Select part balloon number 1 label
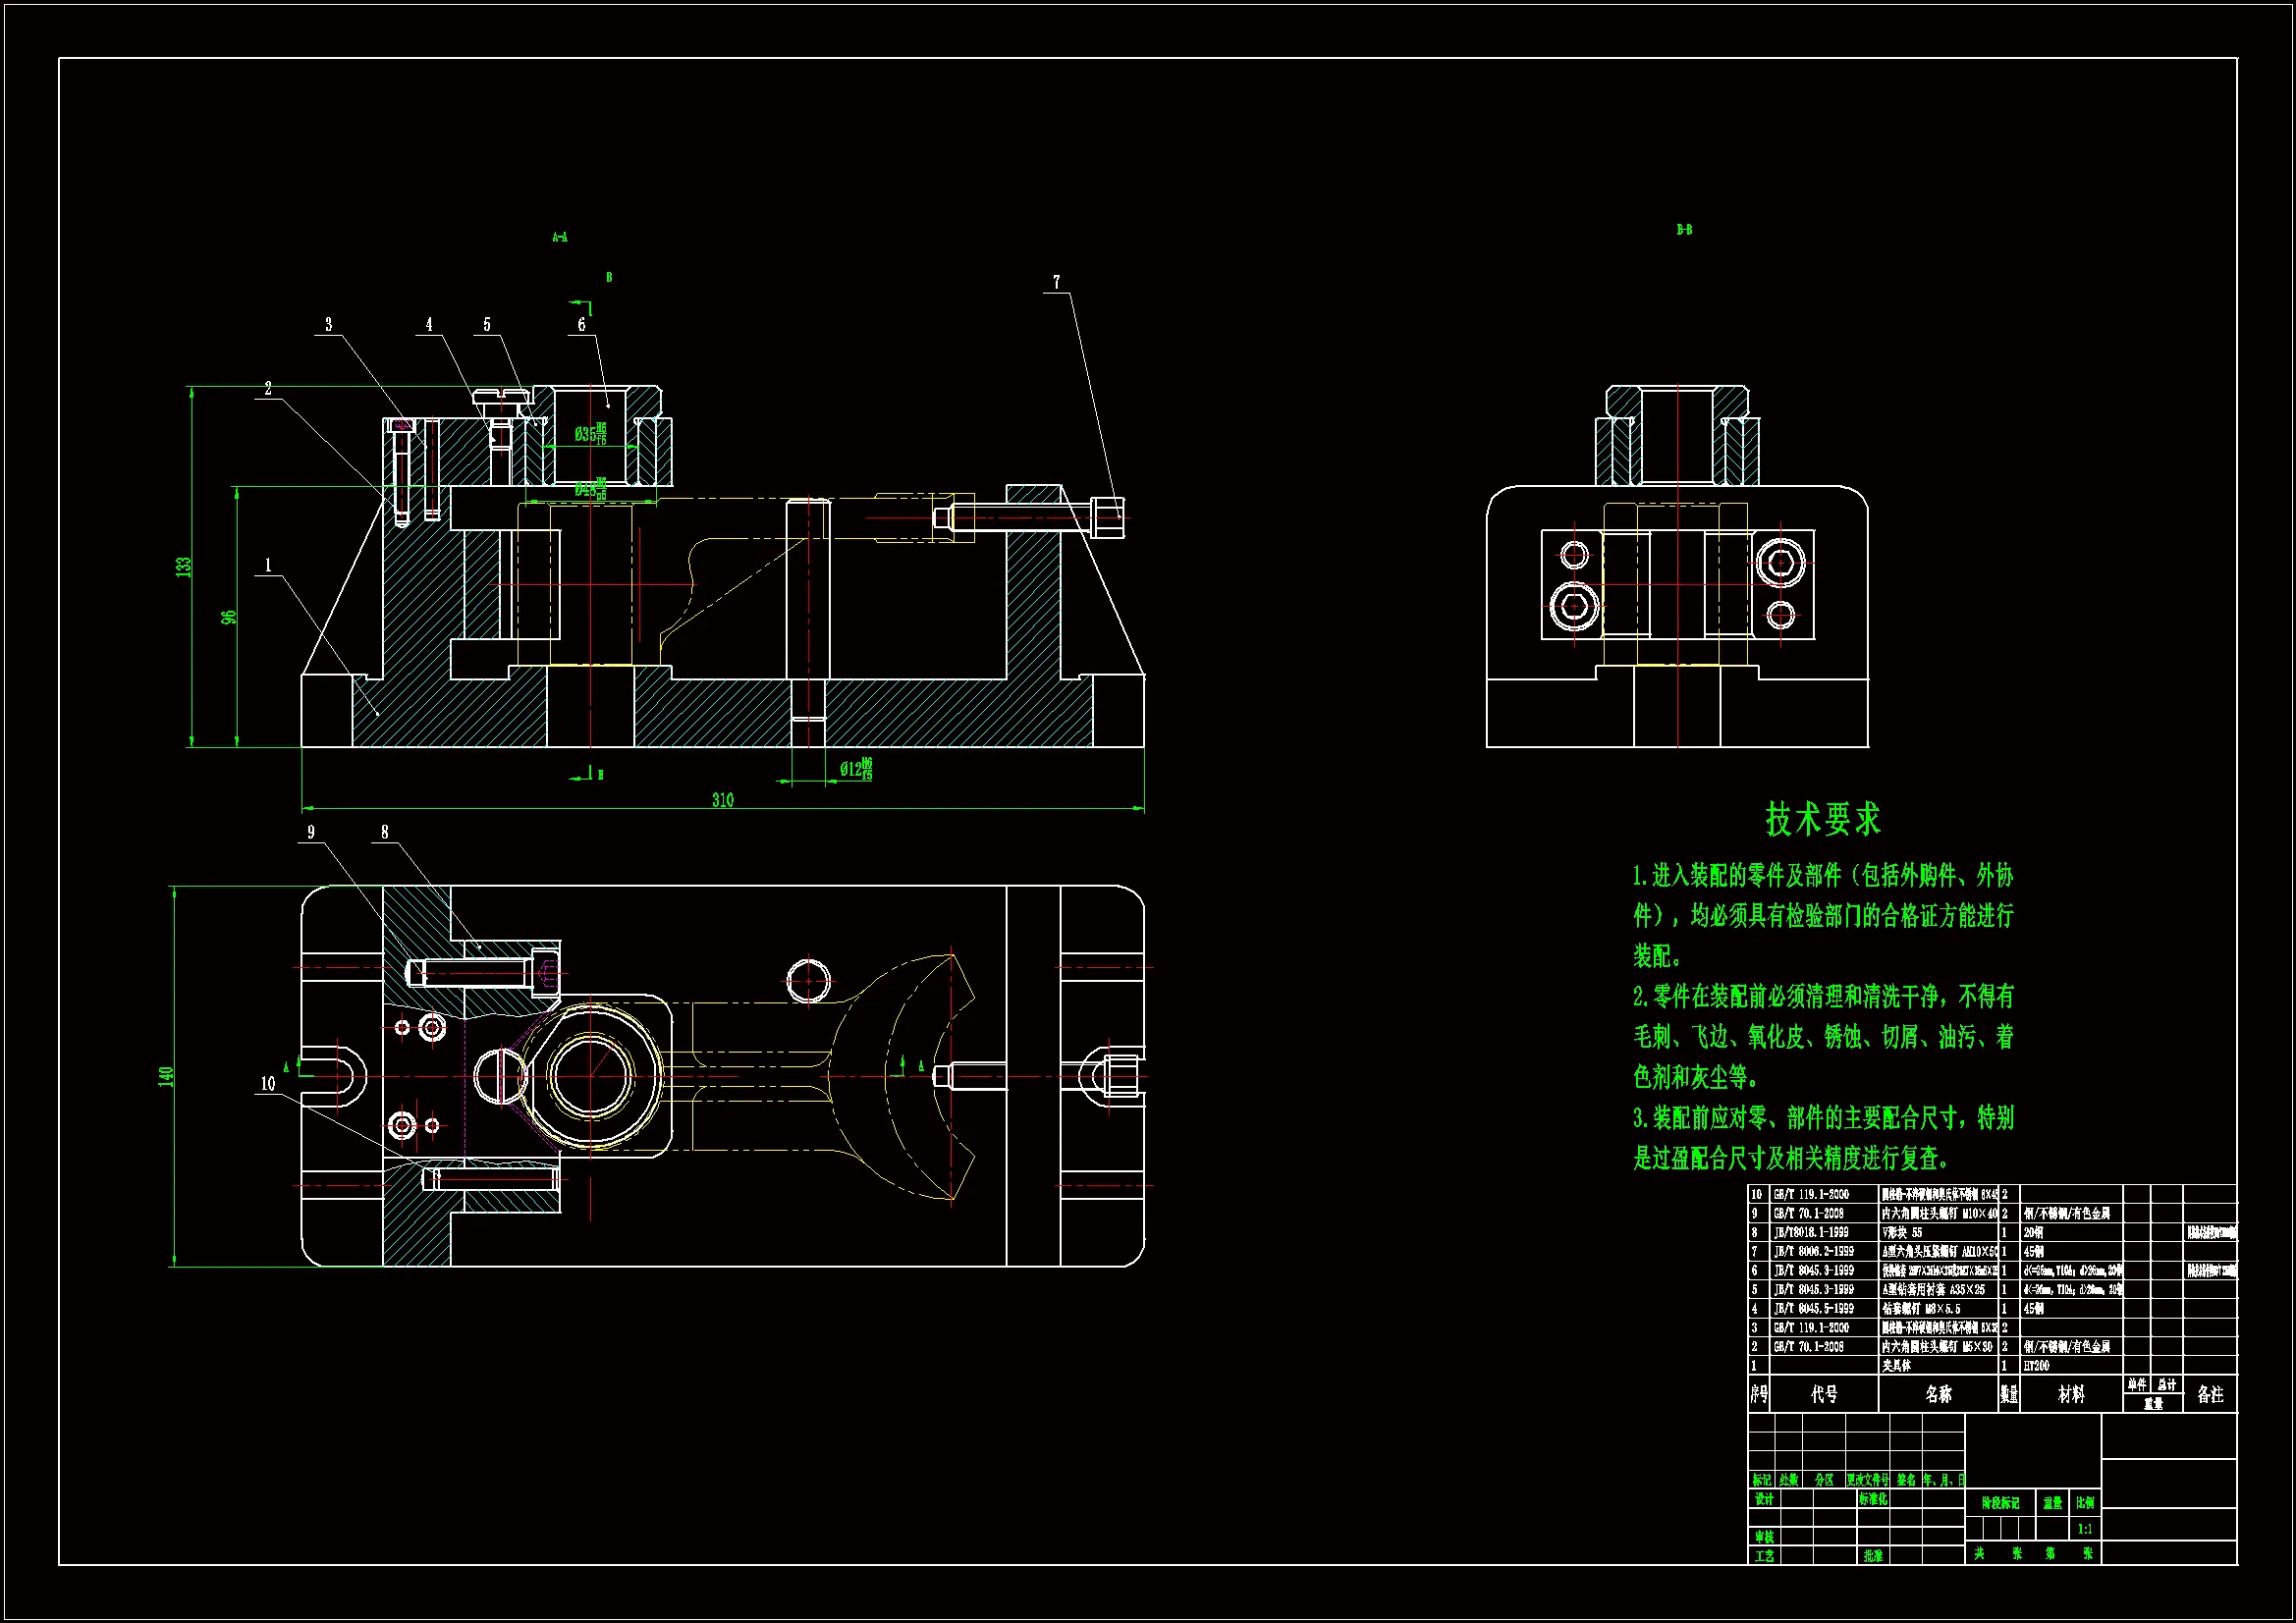Viewport: 2296px width, 1623px height. 268,565
